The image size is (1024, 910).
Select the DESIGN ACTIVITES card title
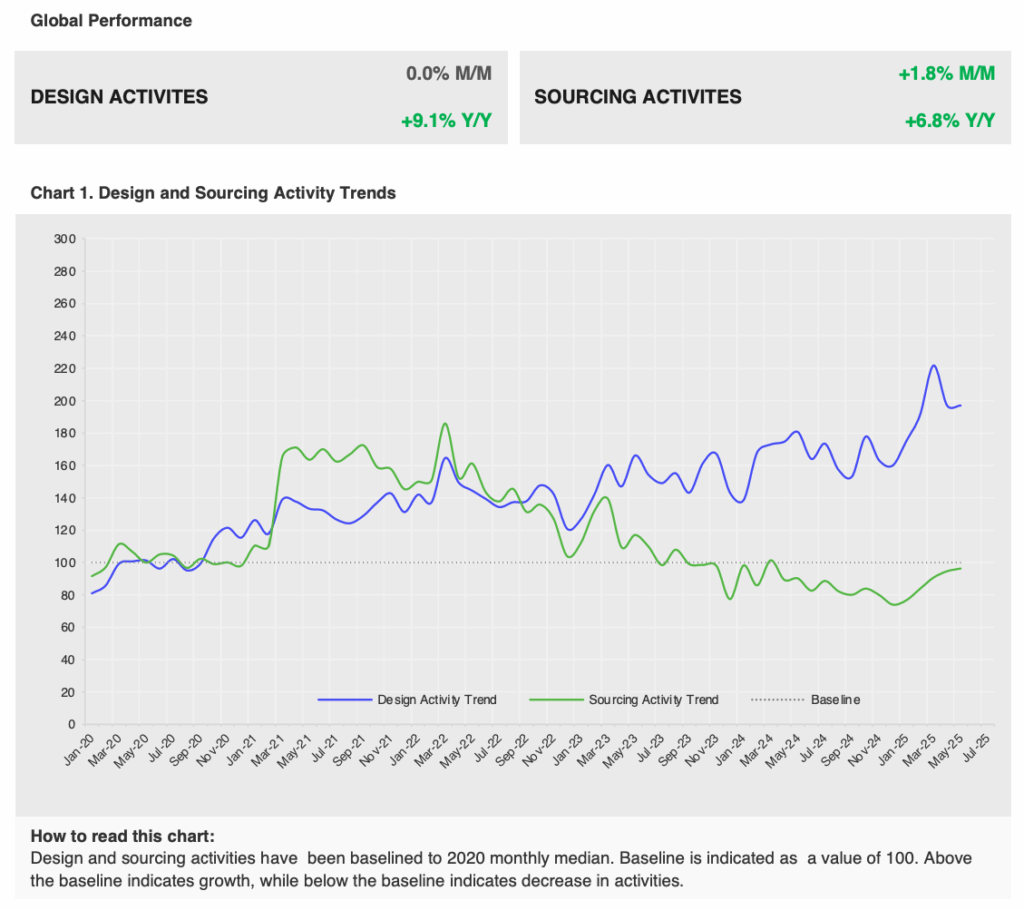coord(120,97)
